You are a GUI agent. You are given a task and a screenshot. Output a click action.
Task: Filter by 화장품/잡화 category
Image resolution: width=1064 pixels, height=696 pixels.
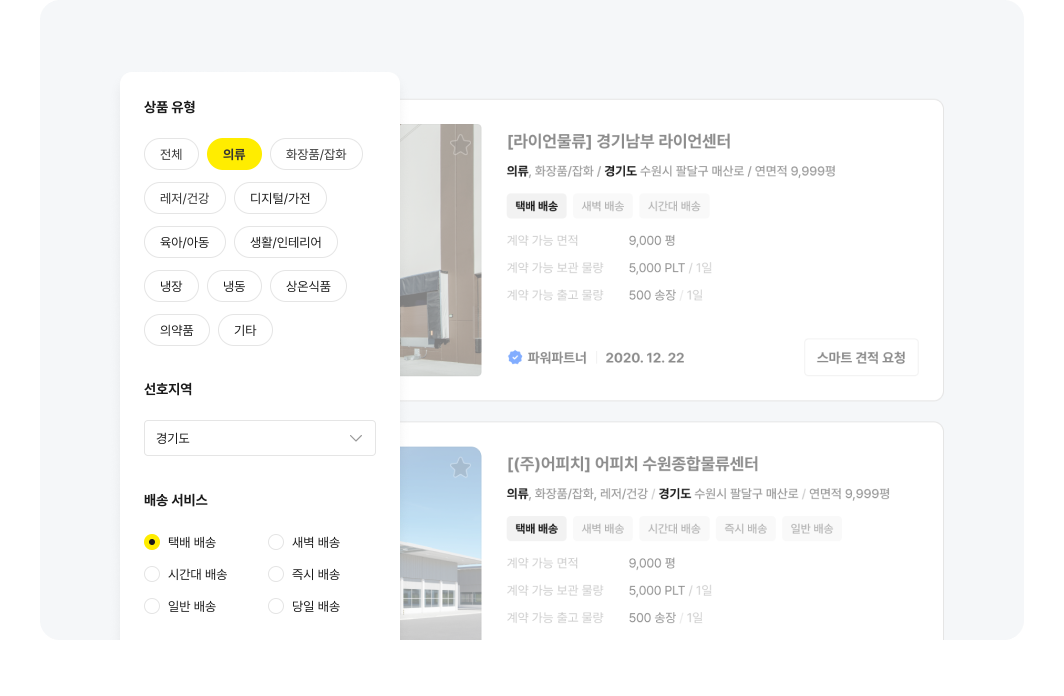[x=316, y=154]
